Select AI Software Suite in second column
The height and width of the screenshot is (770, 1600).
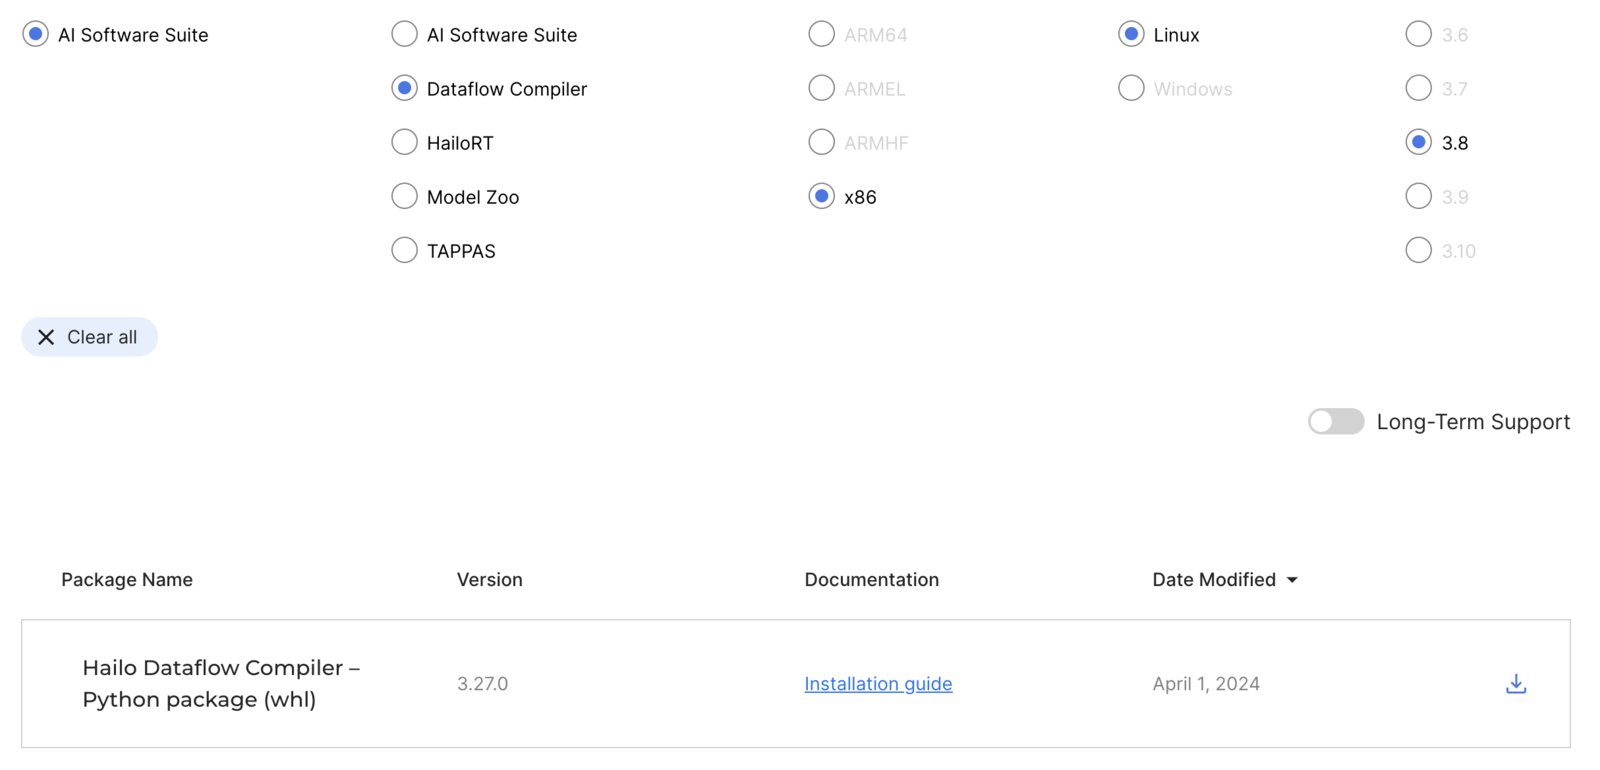[404, 35]
